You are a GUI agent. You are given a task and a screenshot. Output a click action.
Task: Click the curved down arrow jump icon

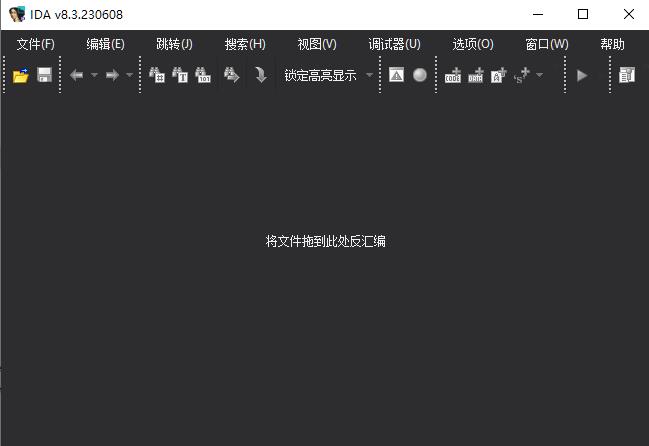pos(260,75)
